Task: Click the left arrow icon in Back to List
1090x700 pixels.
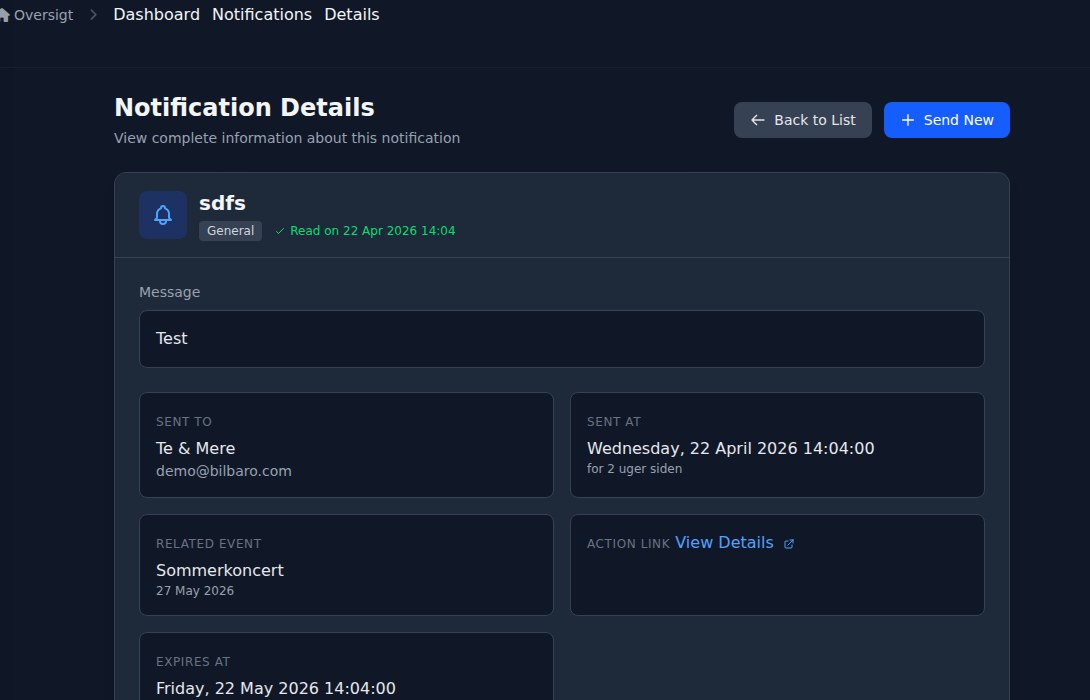Action: (x=758, y=120)
